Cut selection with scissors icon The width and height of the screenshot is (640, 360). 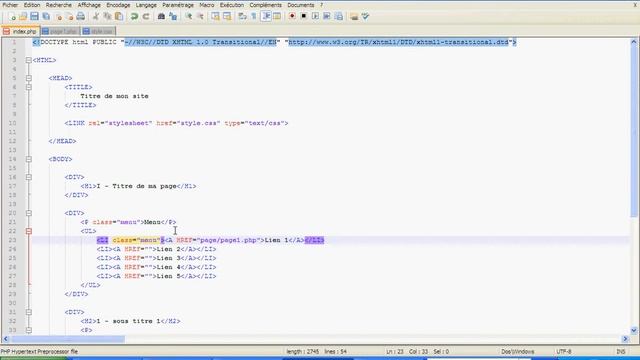96,17
